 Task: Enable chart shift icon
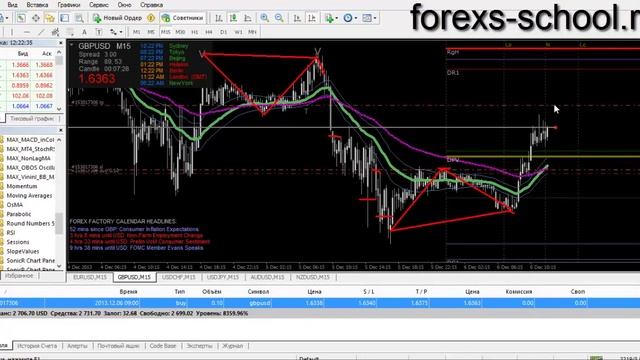311,18
